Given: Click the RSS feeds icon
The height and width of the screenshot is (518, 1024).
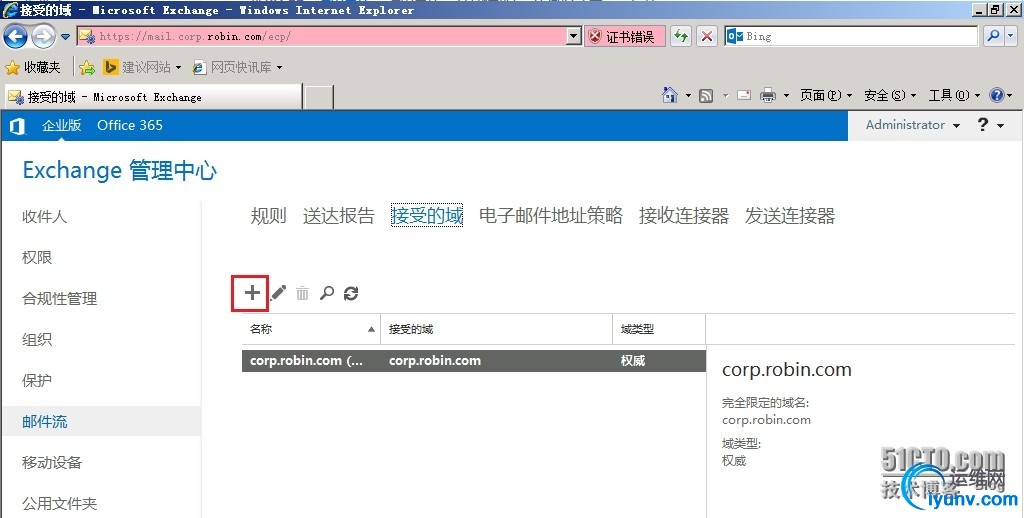Looking at the screenshot, I should coord(706,96).
